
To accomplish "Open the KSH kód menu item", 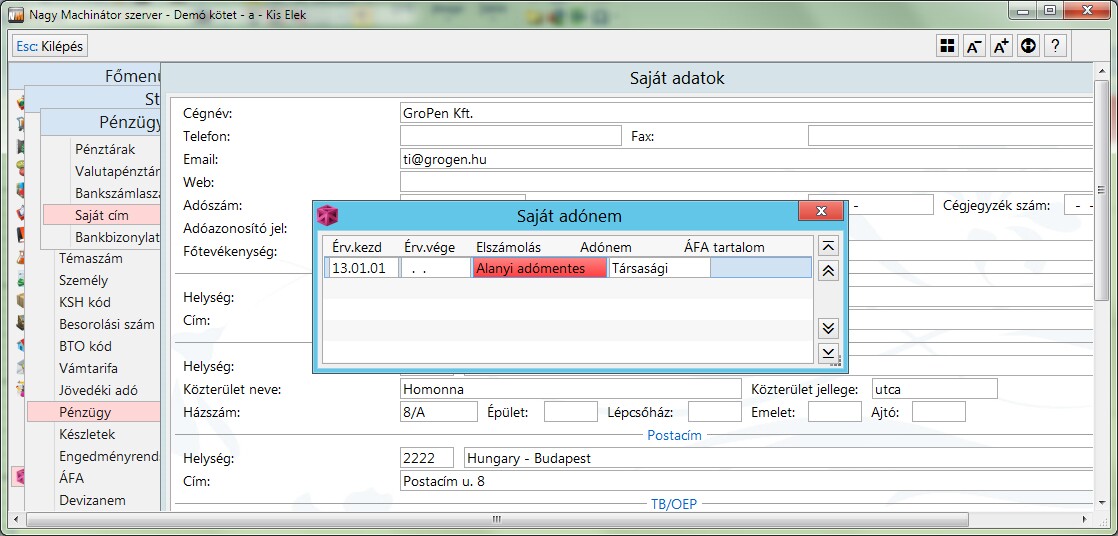I will [x=85, y=302].
